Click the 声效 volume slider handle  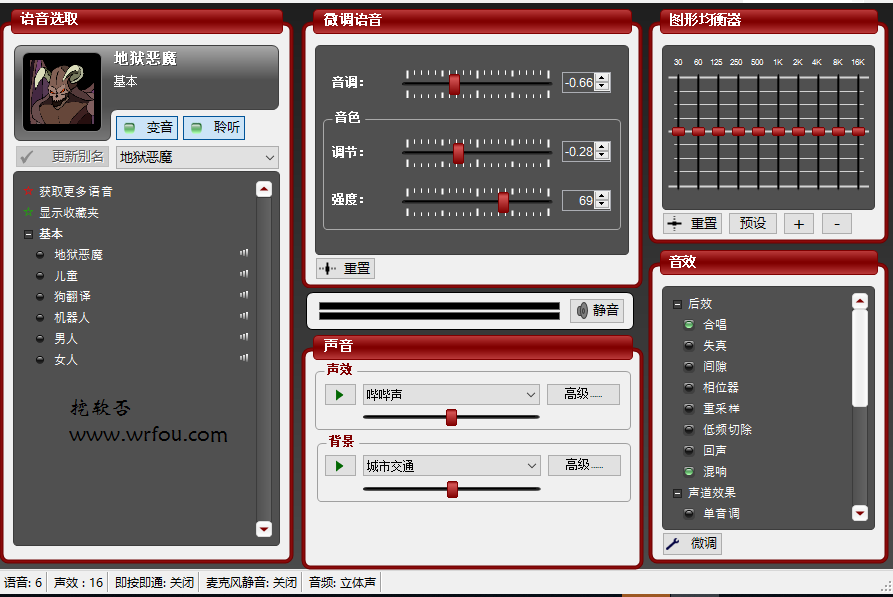451,417
